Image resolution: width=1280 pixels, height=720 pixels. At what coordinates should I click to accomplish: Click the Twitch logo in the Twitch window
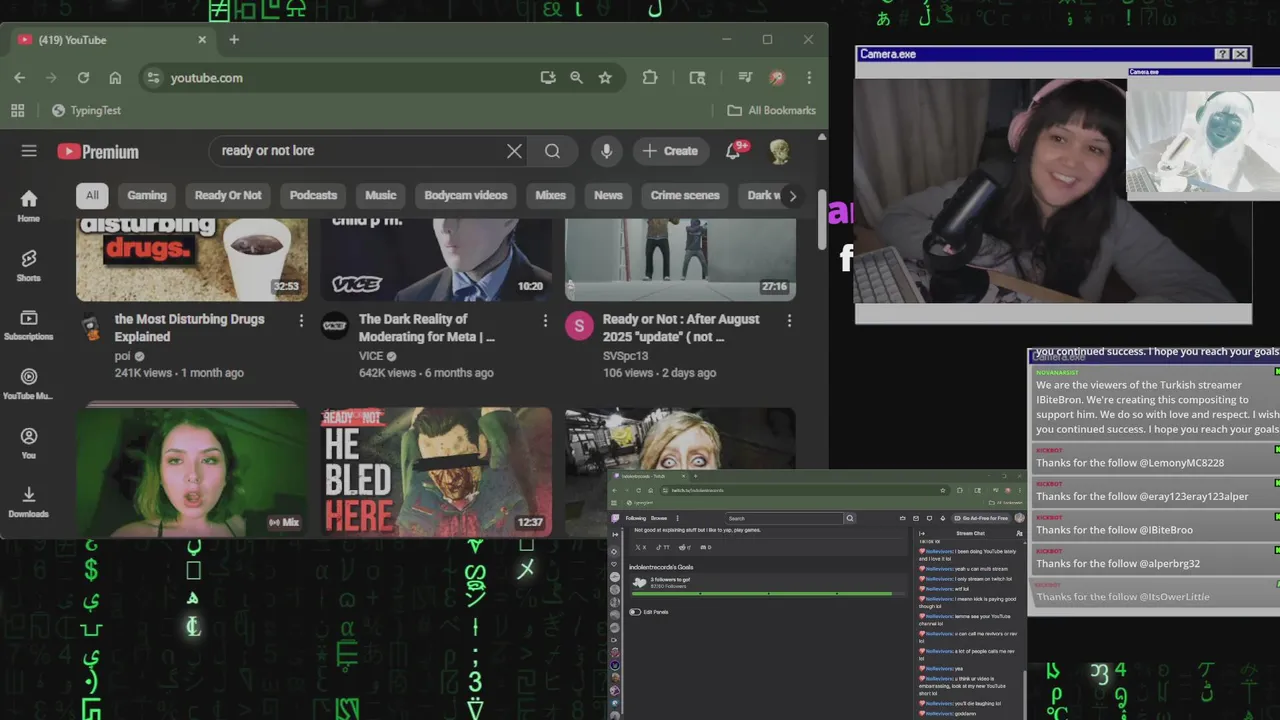point(615,518)
